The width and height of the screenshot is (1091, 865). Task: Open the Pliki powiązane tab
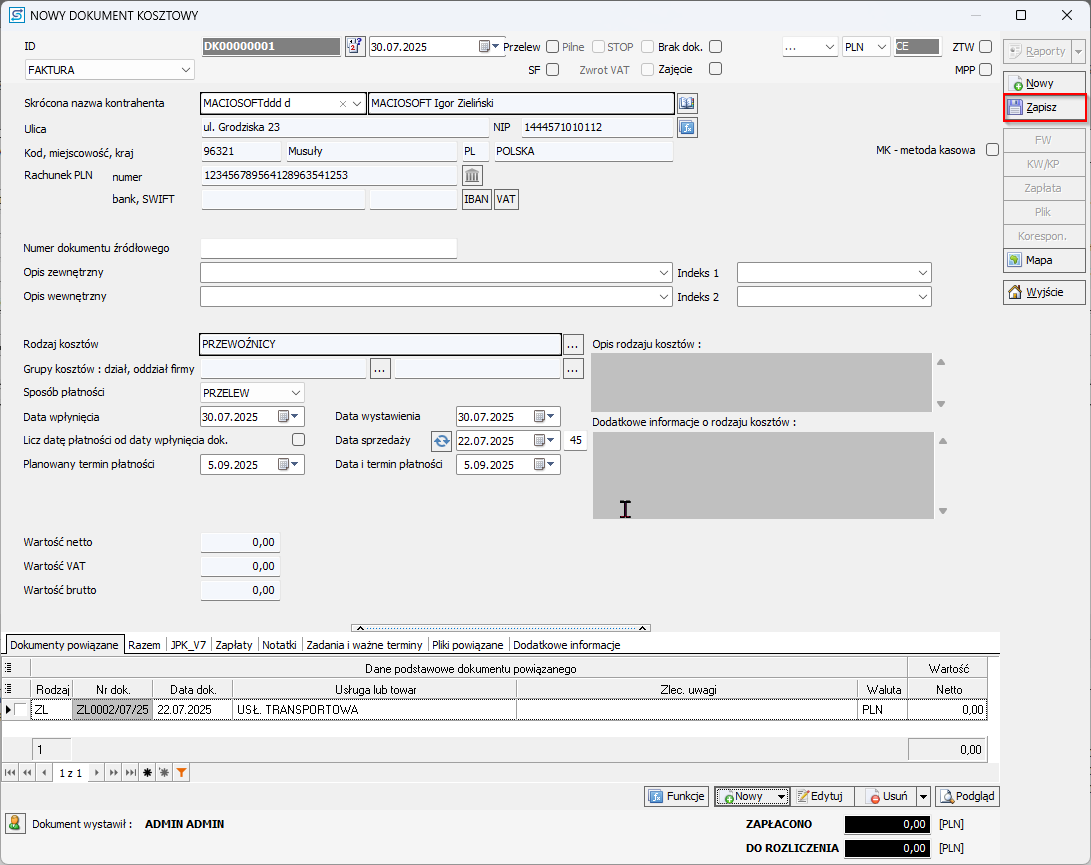click(x=469, y=645)
